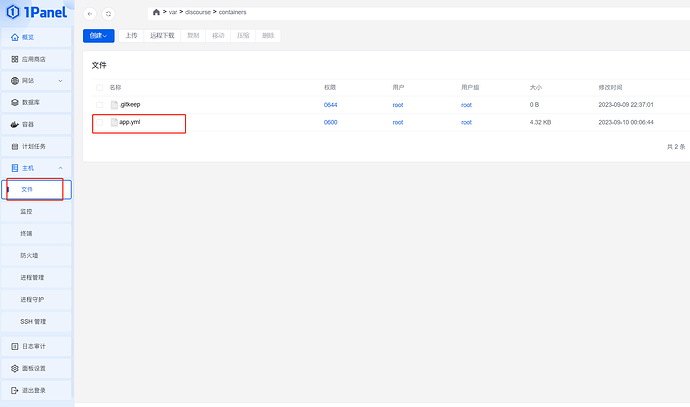Expand the 网站 website menu
The image size is (690, 407).
[x=37, y=80]
